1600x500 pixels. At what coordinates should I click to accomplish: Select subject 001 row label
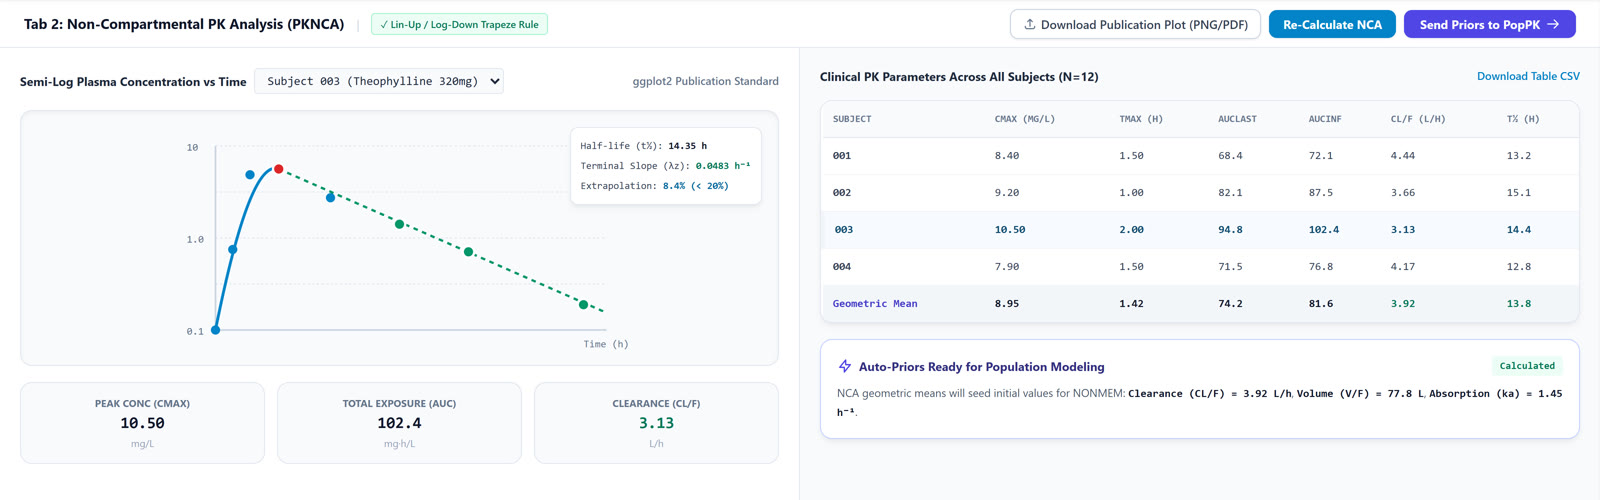click(x=842, y=156)
